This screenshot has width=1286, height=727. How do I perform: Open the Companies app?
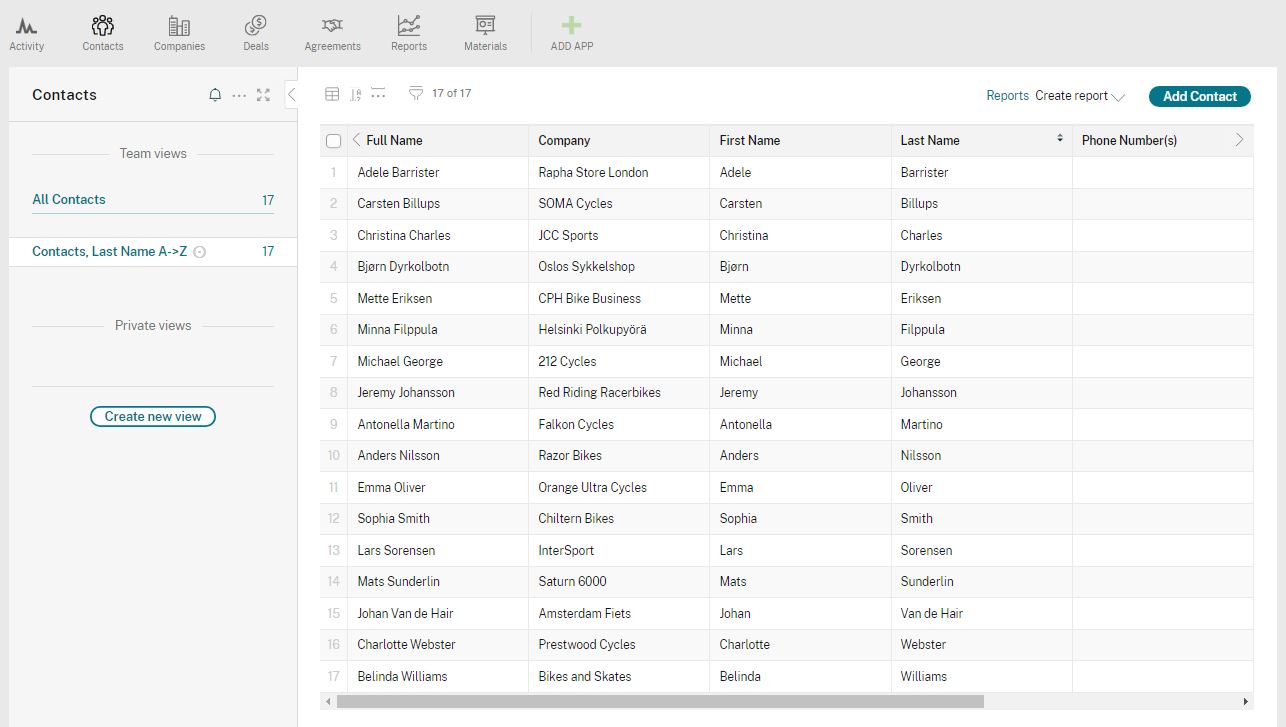[179, 33]
